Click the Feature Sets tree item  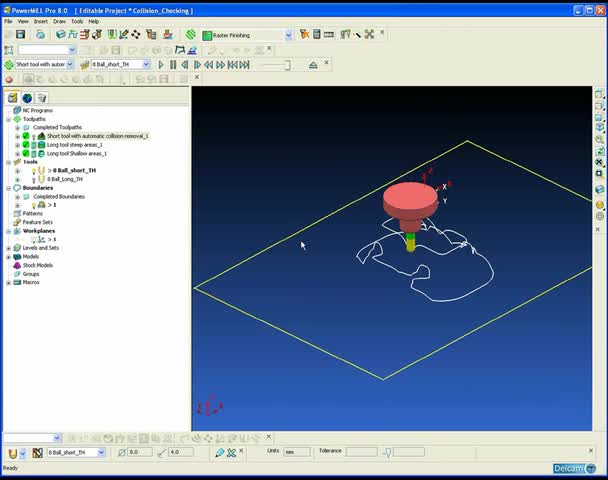click(38, 222)
